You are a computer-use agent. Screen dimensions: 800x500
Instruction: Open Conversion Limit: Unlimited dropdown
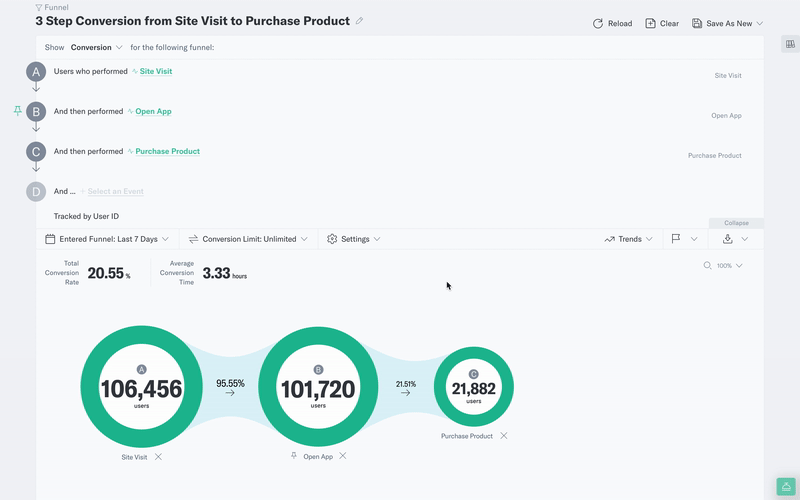[x=248, y=239]
